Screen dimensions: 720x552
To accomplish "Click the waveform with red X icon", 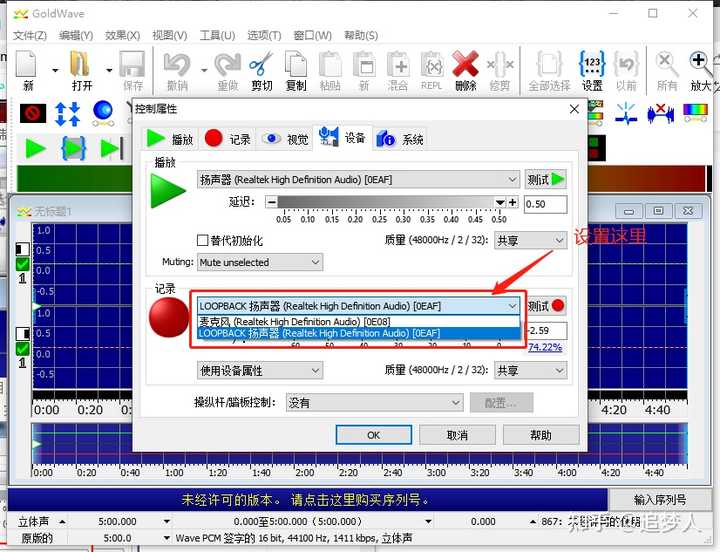I will (x=661, y=113).
